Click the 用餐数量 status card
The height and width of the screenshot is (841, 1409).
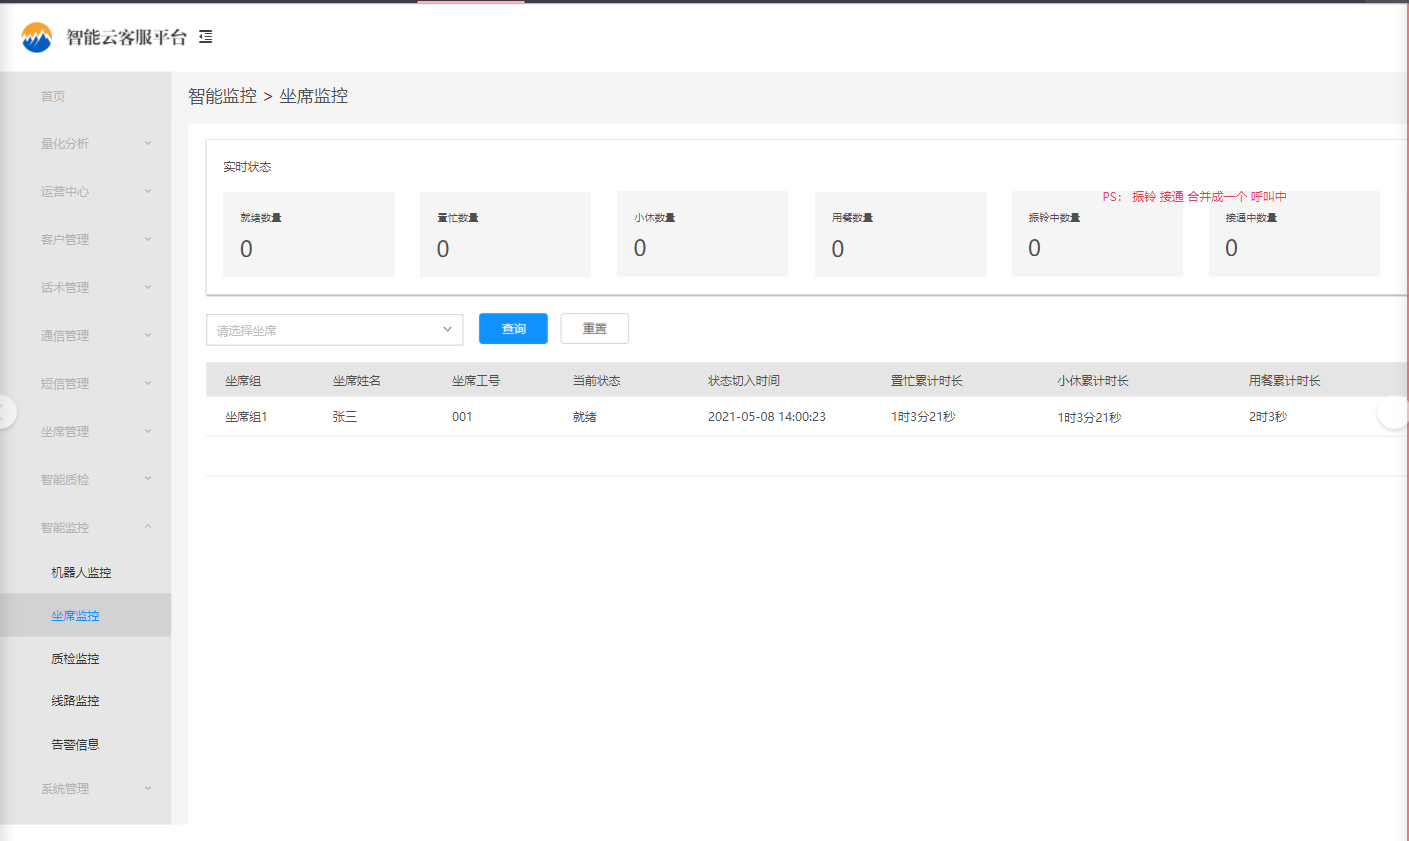tap(901, 234)
